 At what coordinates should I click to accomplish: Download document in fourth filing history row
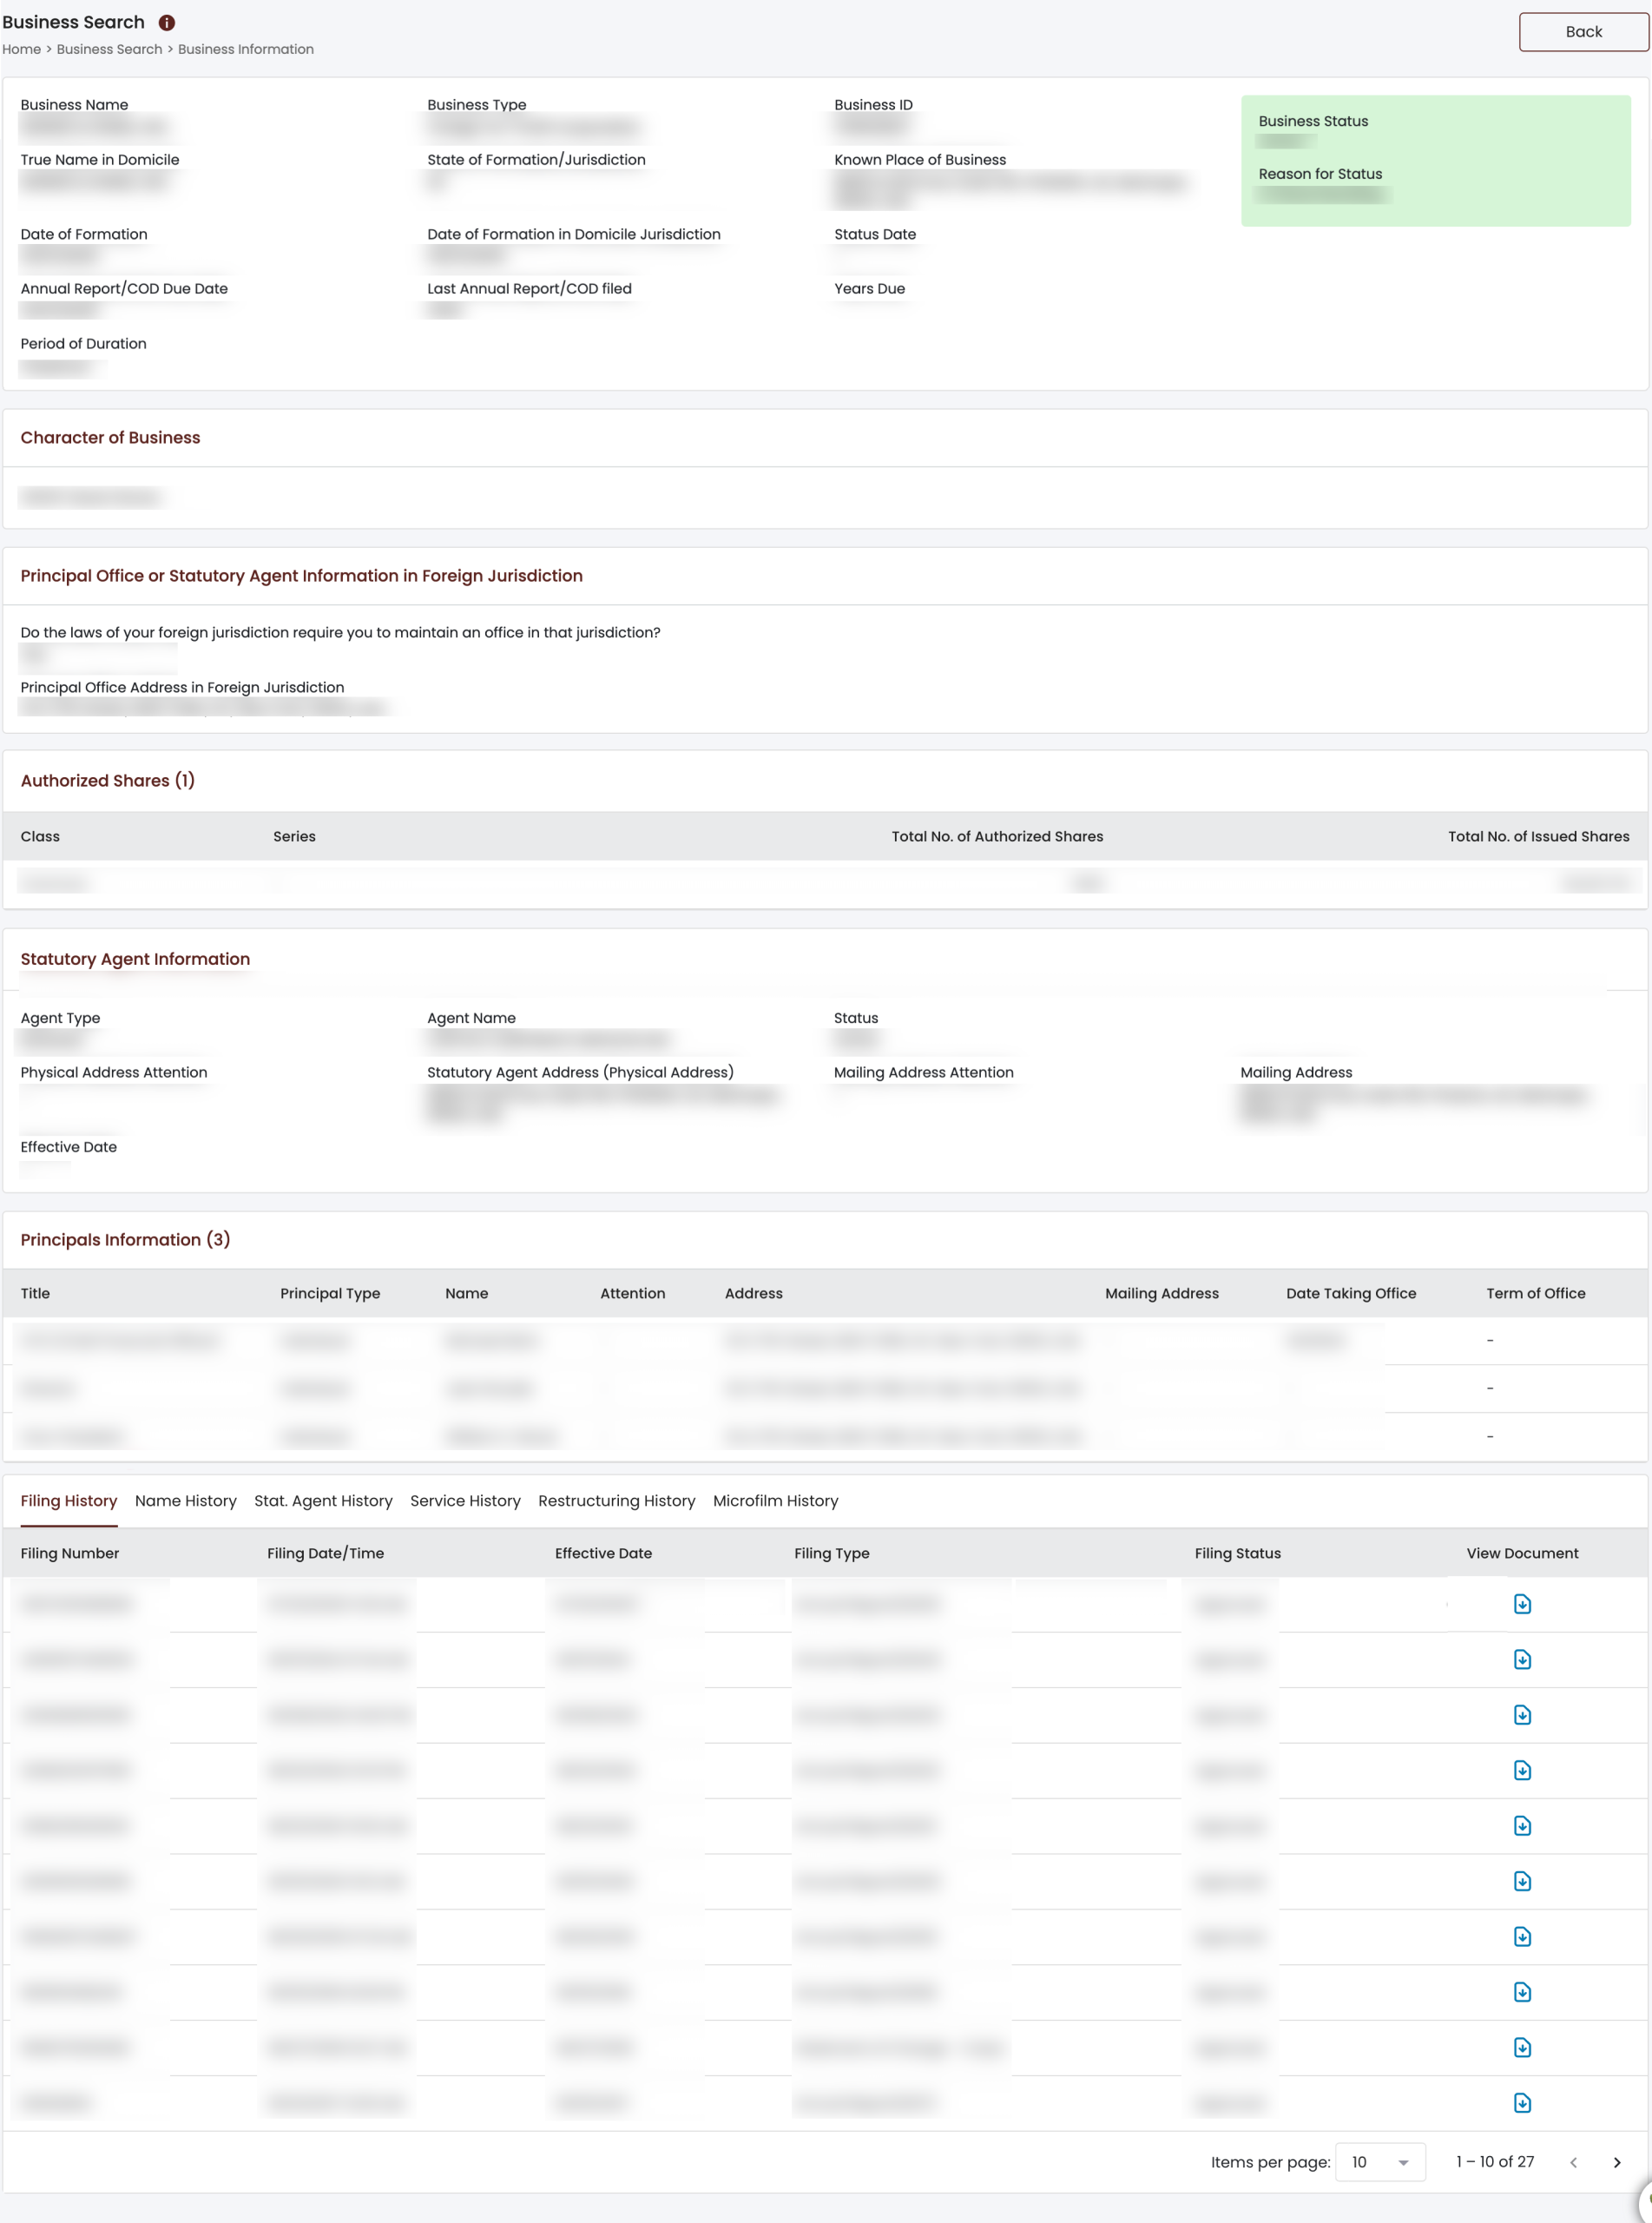[1522, 1771]
